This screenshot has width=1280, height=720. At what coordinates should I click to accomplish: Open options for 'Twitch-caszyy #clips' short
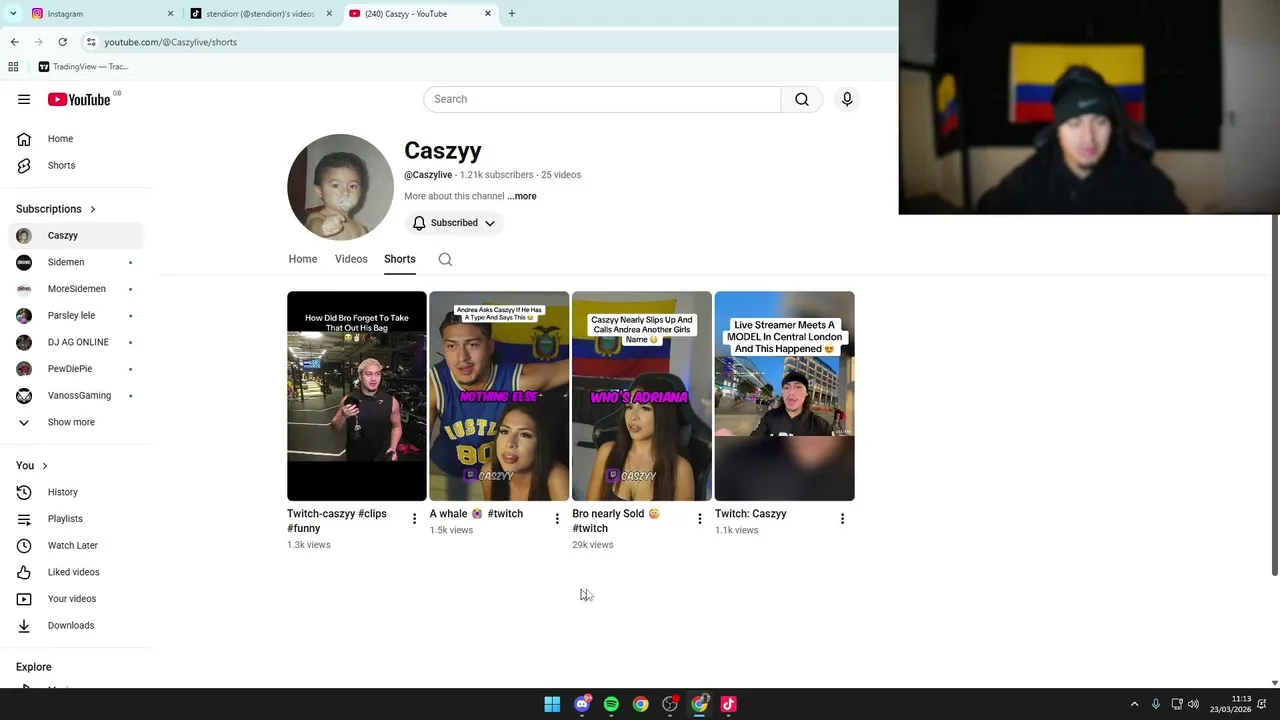click(x=414, y=518)
